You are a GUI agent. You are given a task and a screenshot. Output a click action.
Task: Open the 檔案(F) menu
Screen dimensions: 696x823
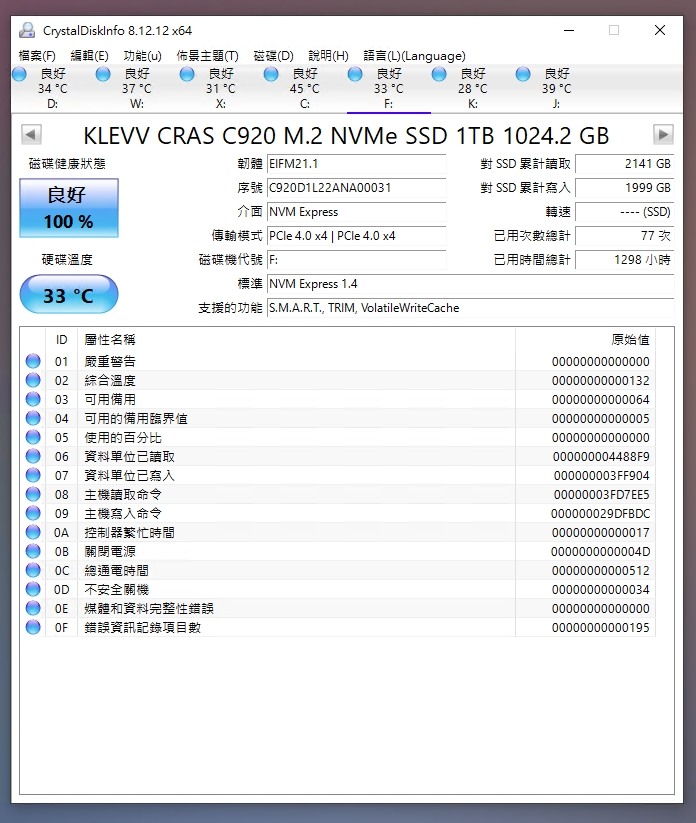37,56
